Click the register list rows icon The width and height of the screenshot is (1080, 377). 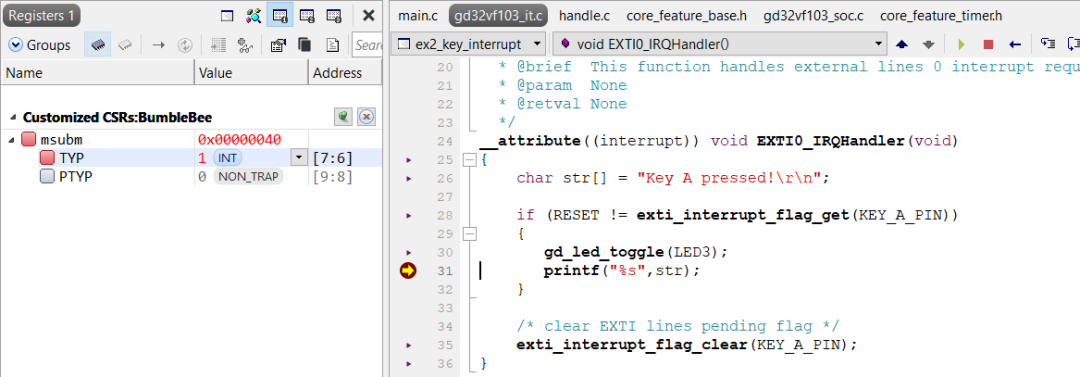click(x=218, y=45)
